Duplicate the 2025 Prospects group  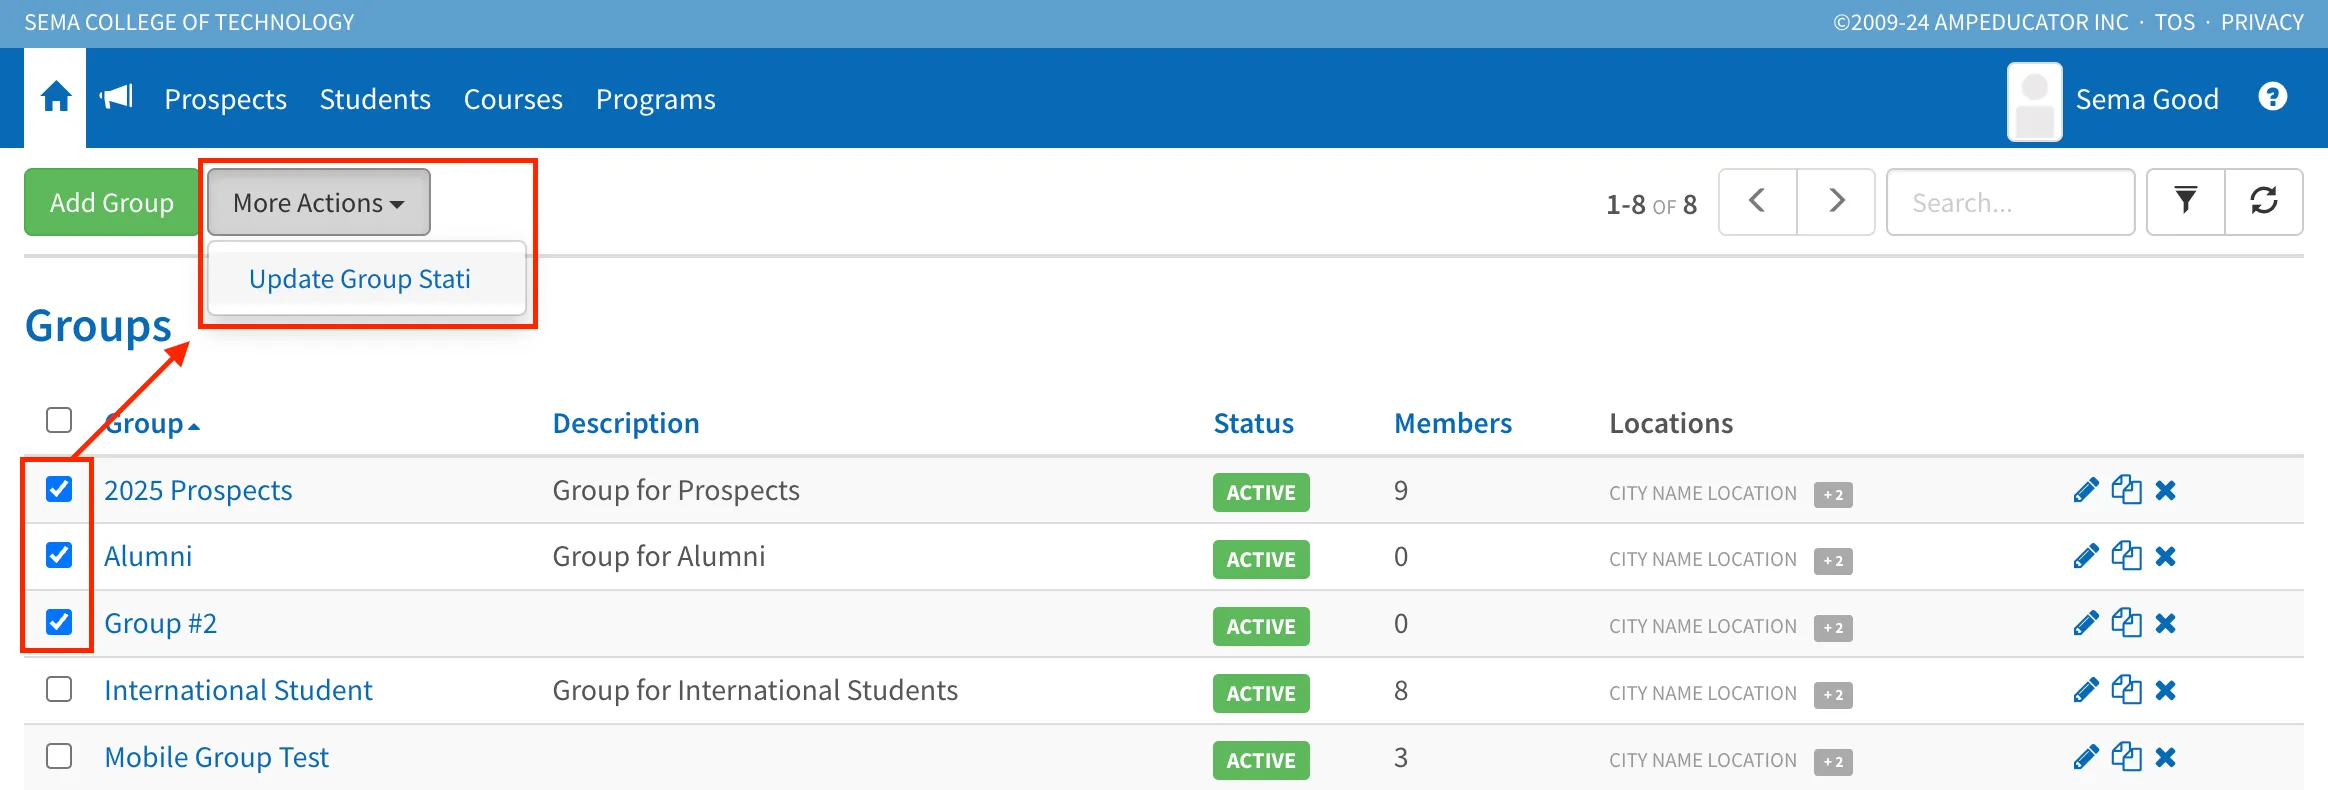(x=2126, y=490)
